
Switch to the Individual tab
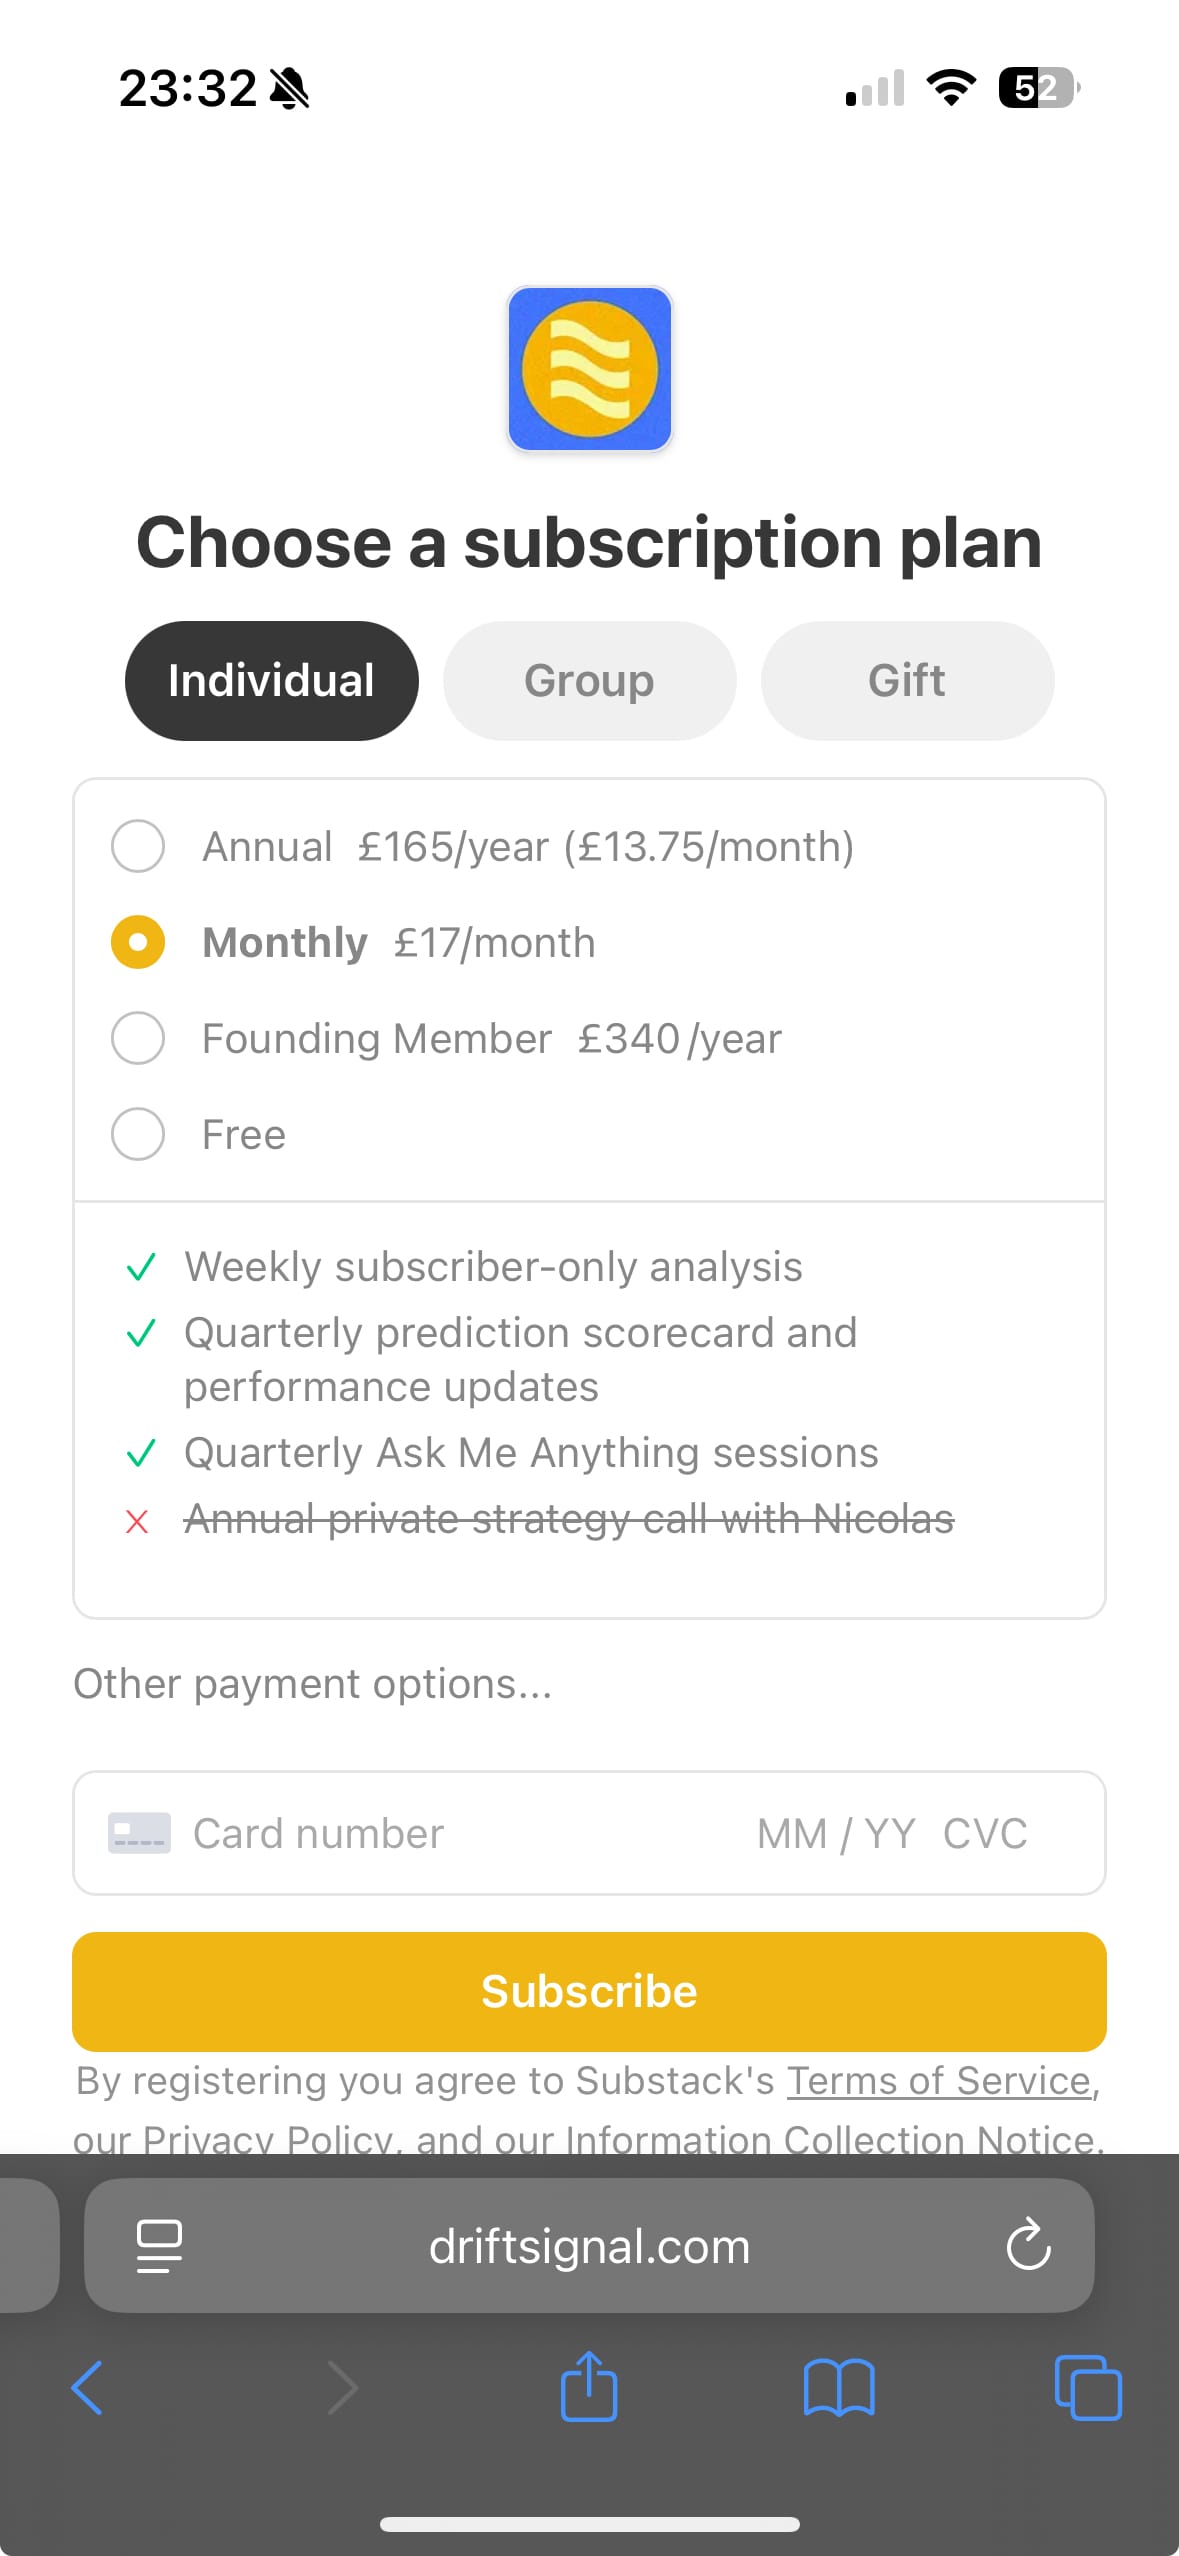(271, 681)
